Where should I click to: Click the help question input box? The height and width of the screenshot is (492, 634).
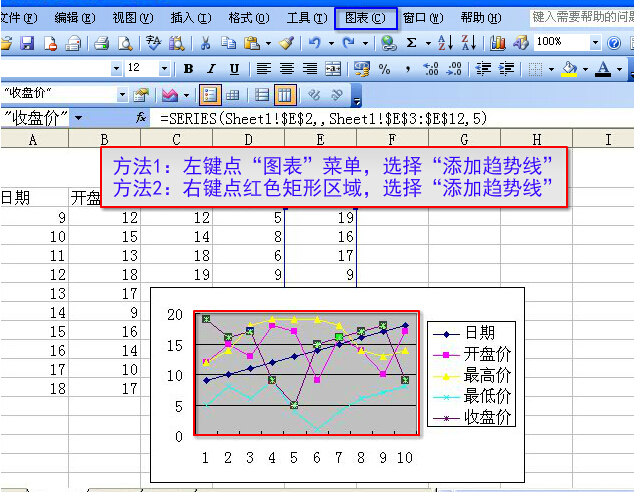coord(581,18)
